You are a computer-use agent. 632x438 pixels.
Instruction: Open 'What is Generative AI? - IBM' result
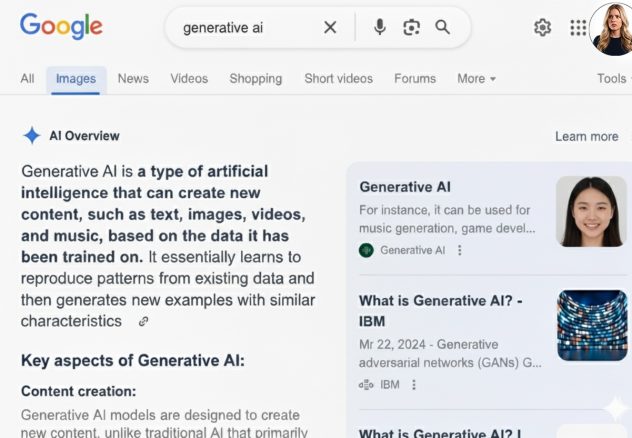click(441, 311)
